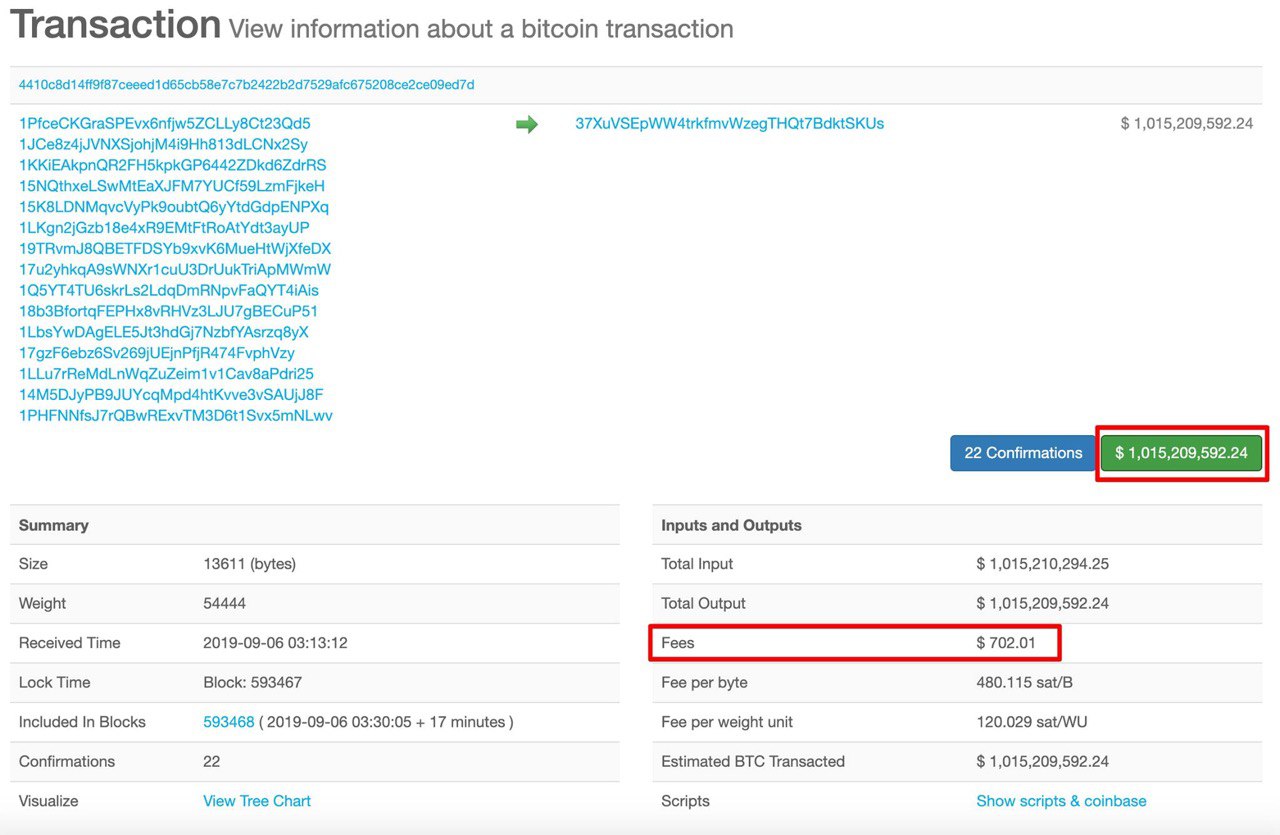Open input address 18b3BfortqFEPHx8vRHVz3LJU7gBECuP51
Image resolution: width=1280 pixels, height=835 pixels.
pos(169,311)
